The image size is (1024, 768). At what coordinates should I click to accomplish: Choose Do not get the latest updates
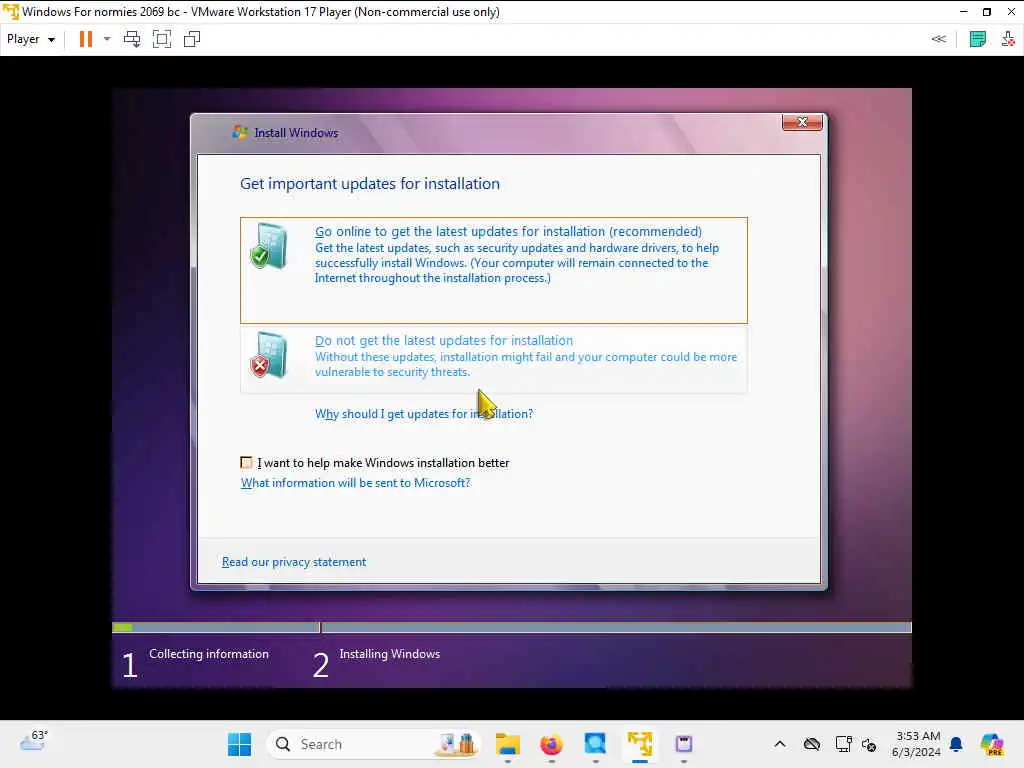coord(494,359)
